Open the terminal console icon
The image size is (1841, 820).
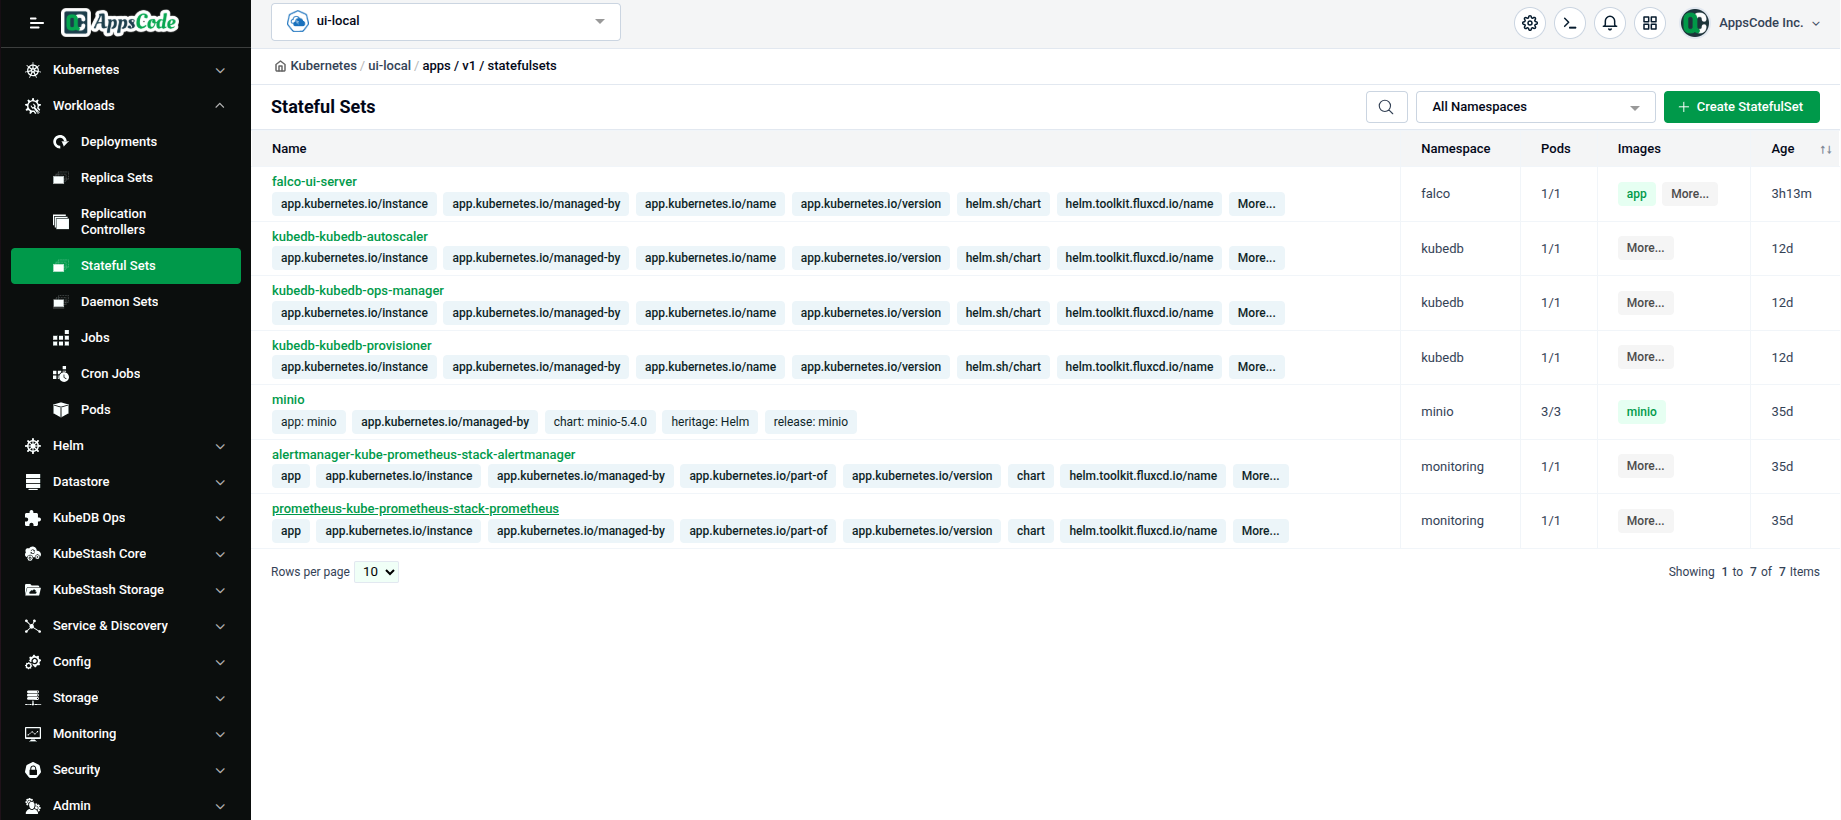1570,23
